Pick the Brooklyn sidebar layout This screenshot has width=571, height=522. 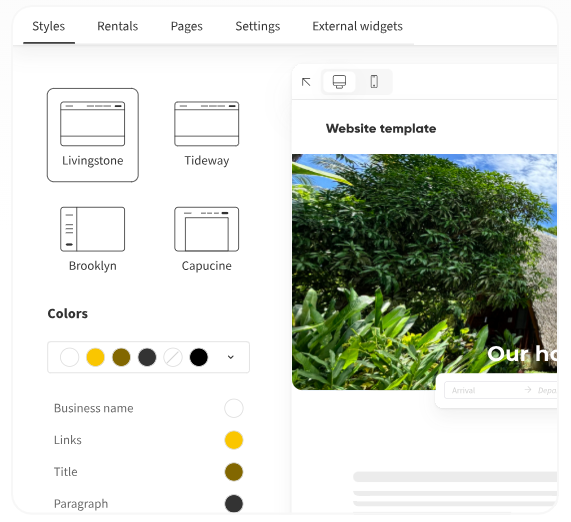click(x=92, y=239)
